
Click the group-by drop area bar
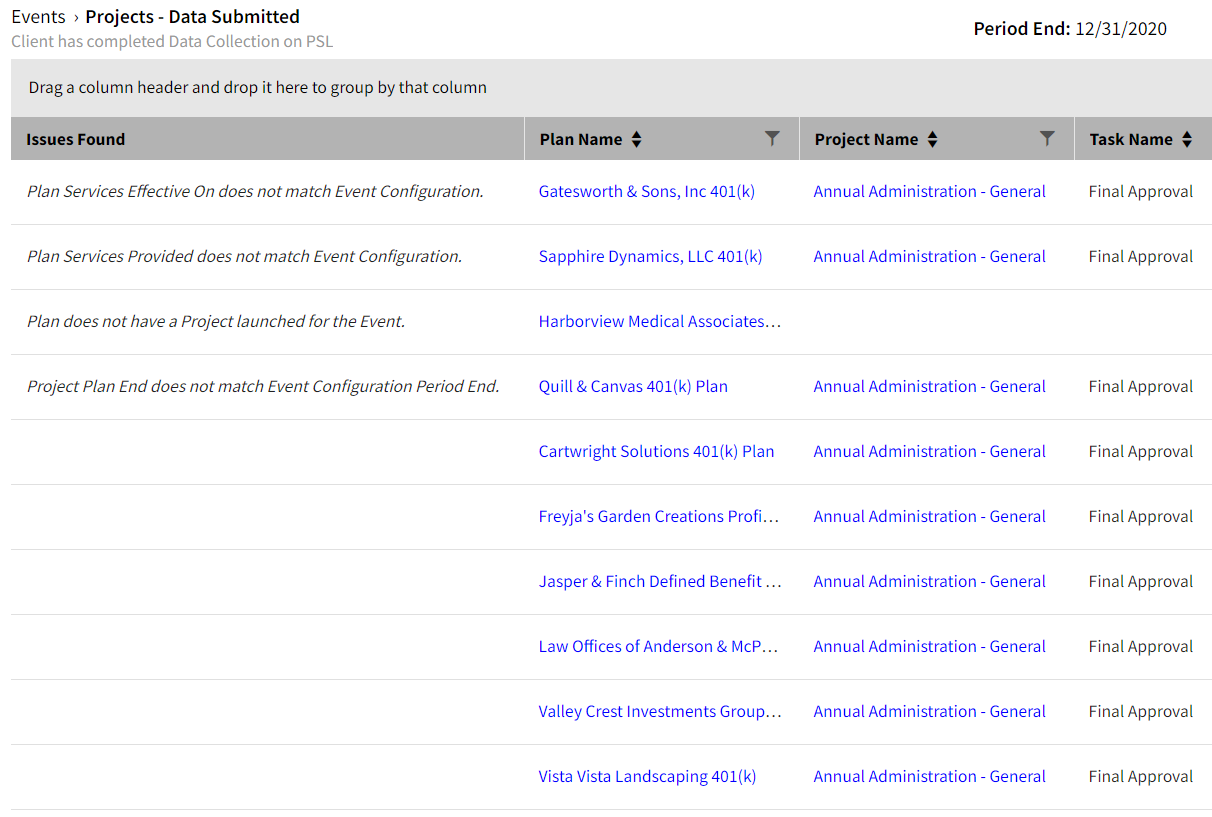click(611, 88)
